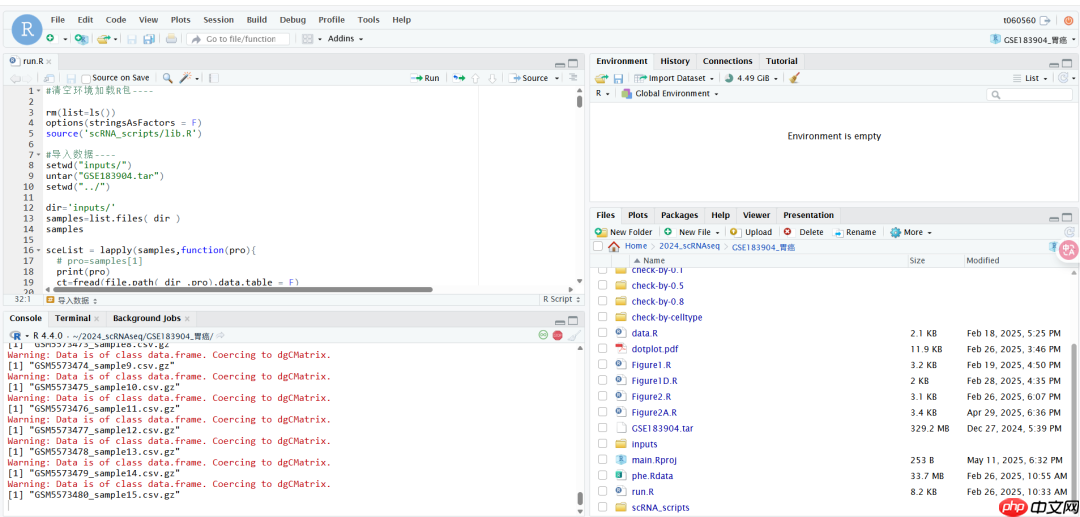Tick the checkbox beside phe.Rdata

[x=603, y=475]
